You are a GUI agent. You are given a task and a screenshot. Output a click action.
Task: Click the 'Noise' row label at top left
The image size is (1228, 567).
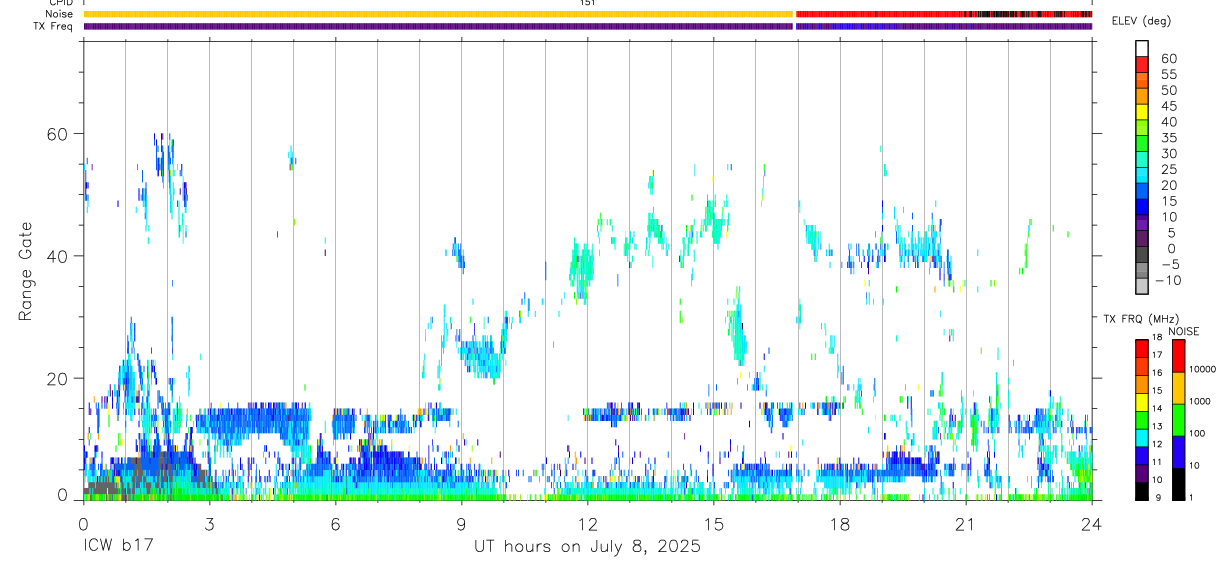(x=60, y=14)
